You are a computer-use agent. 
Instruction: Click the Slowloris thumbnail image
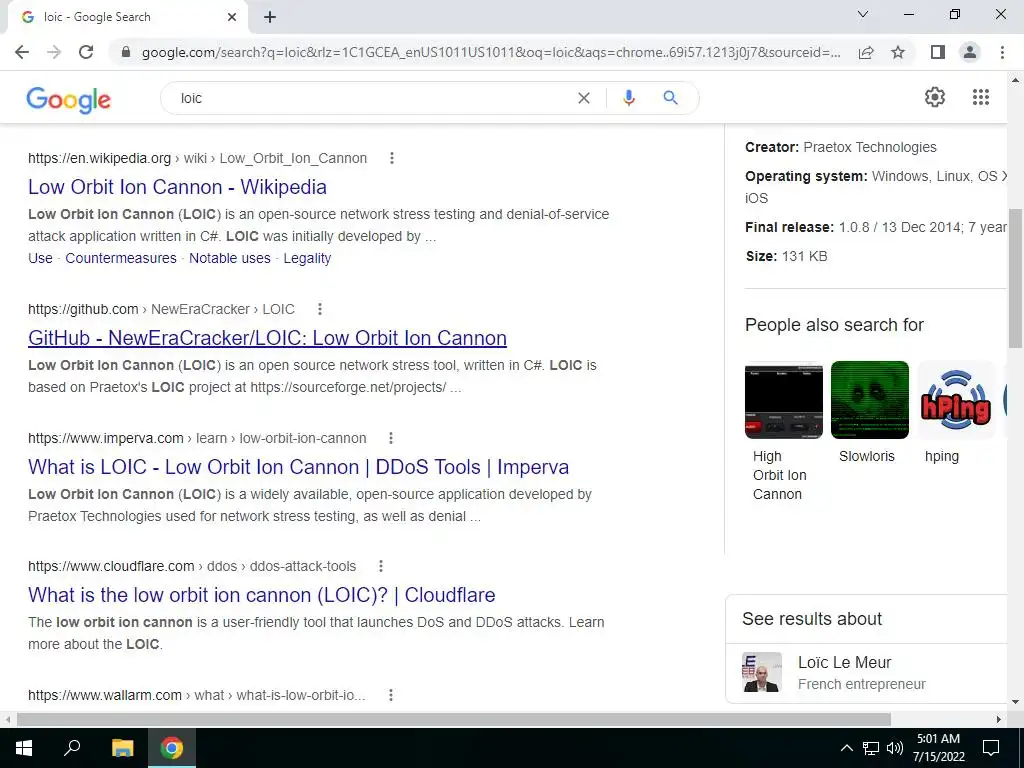click(x=870, y=400)
